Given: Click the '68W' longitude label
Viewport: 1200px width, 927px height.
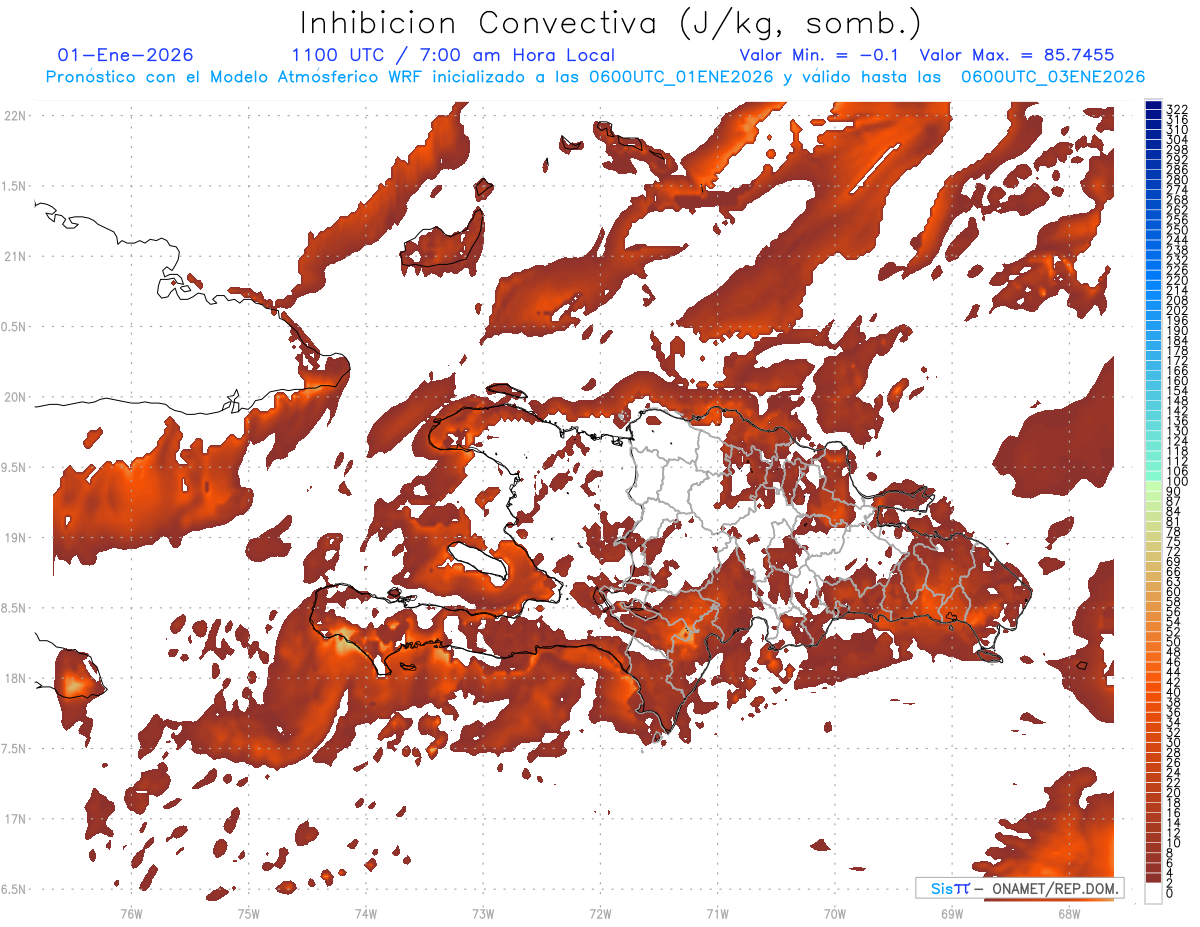Looking at the screenshot, I should pos(1069,914).
